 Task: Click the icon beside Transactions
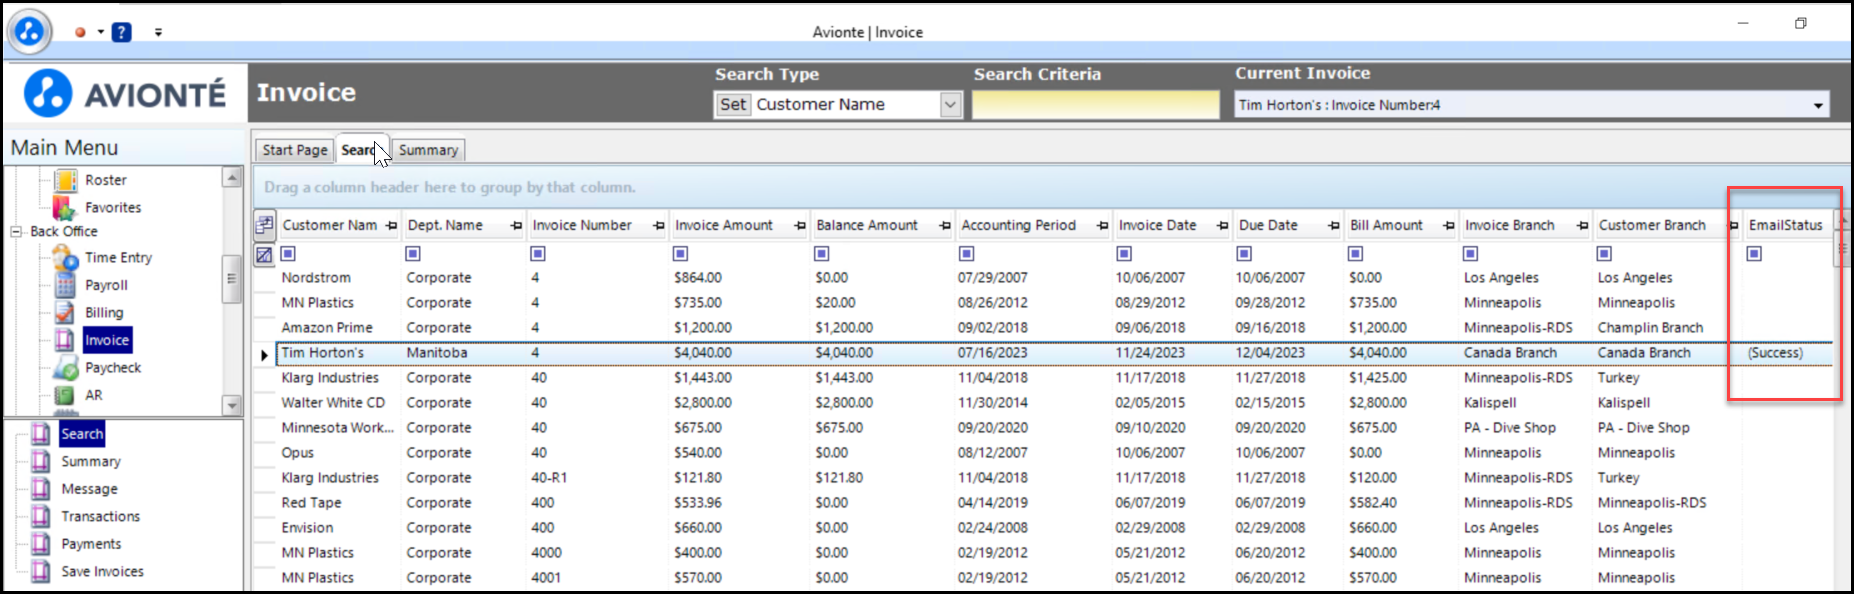[x=41, y=516]
